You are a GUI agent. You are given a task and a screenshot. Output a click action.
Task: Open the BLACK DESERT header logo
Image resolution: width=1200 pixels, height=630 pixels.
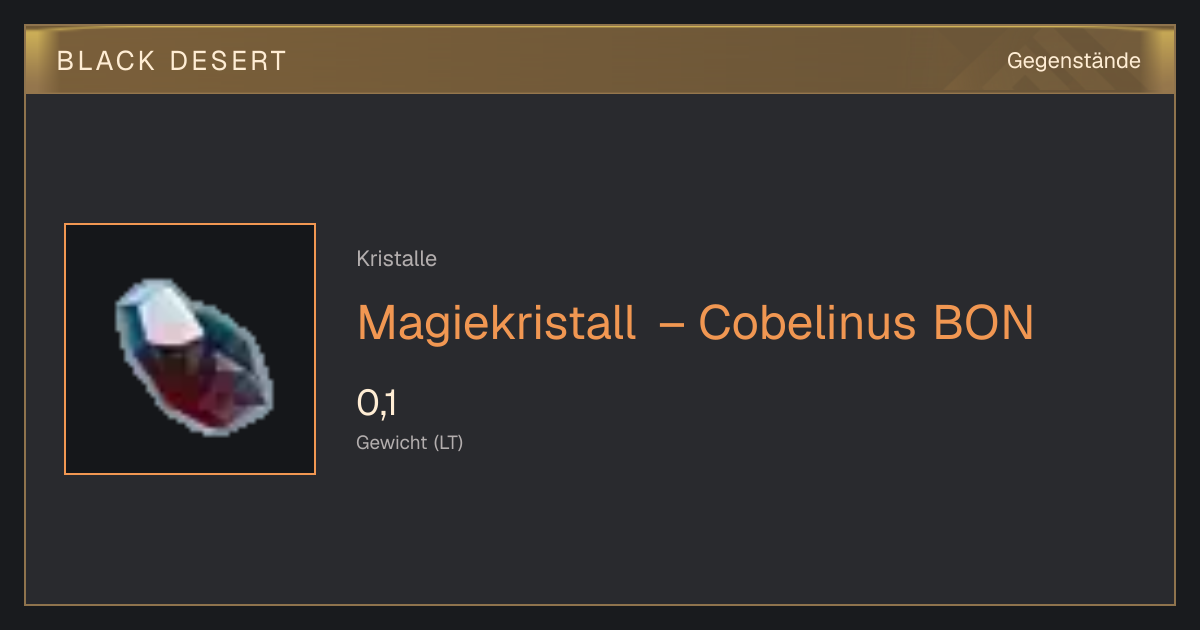click(172, 61)
